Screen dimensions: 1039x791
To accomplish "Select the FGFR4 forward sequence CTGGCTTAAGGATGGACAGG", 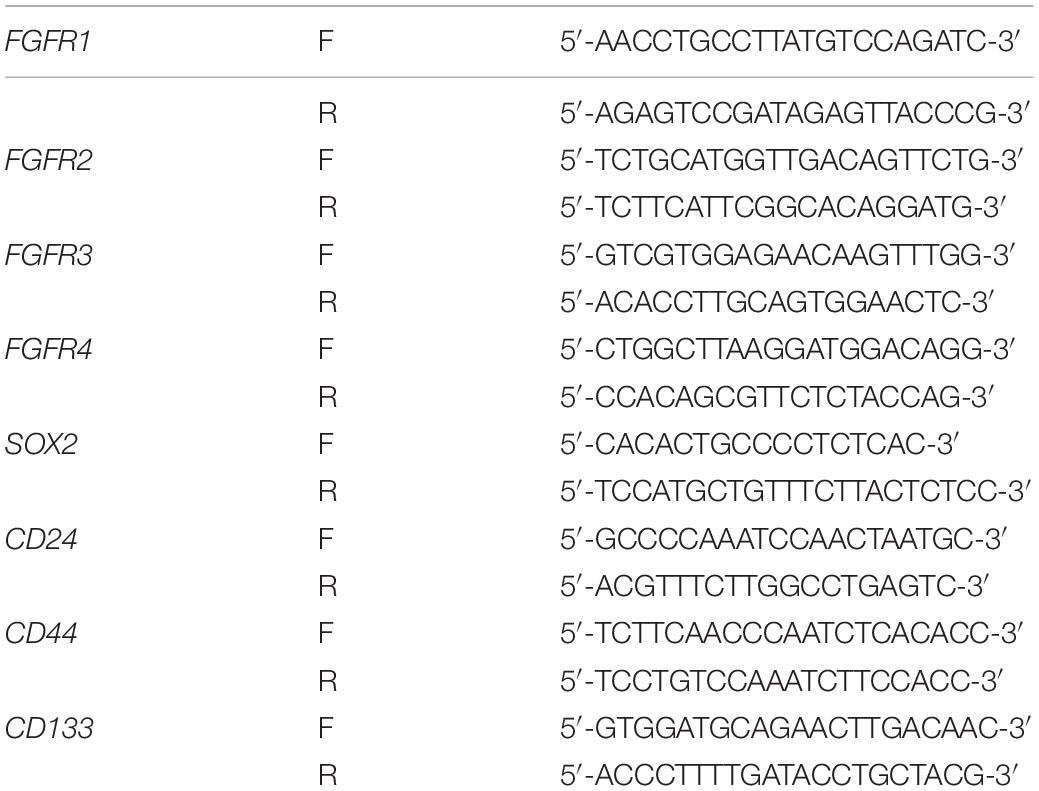I will pyautogui.click(x=787, y=349).
